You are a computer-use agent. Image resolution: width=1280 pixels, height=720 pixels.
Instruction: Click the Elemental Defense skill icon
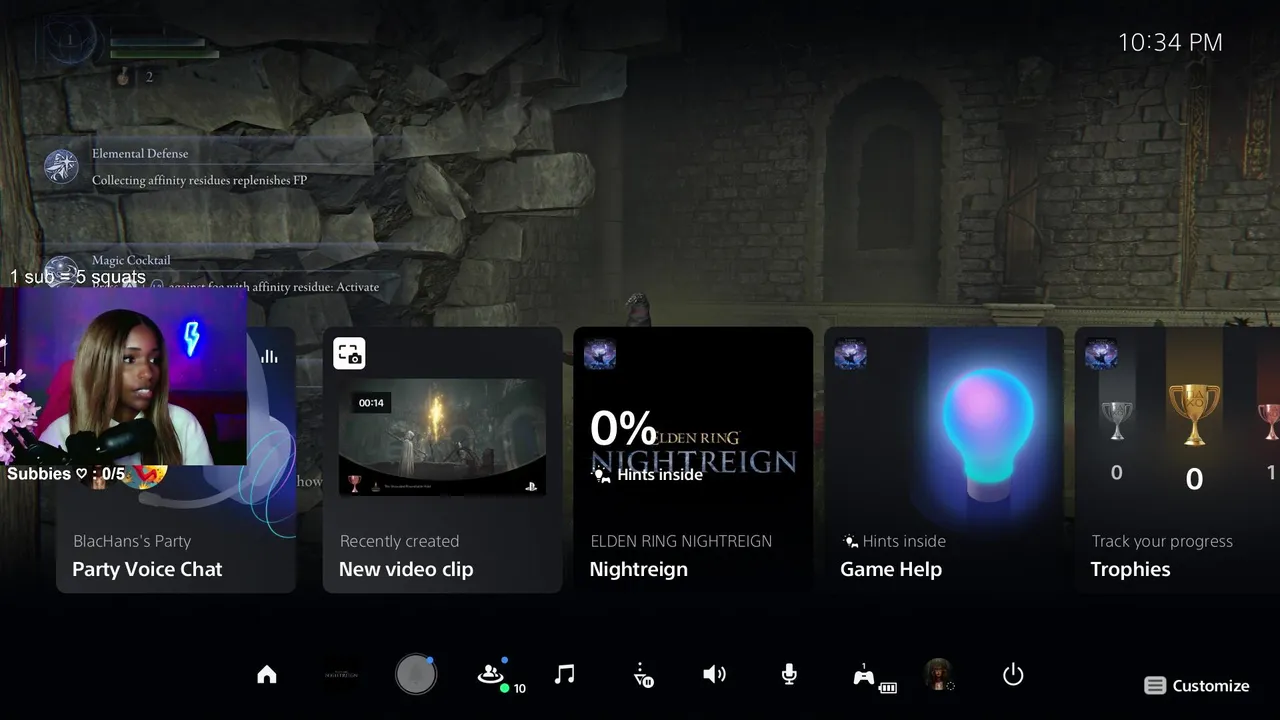(x=62, y=167)
